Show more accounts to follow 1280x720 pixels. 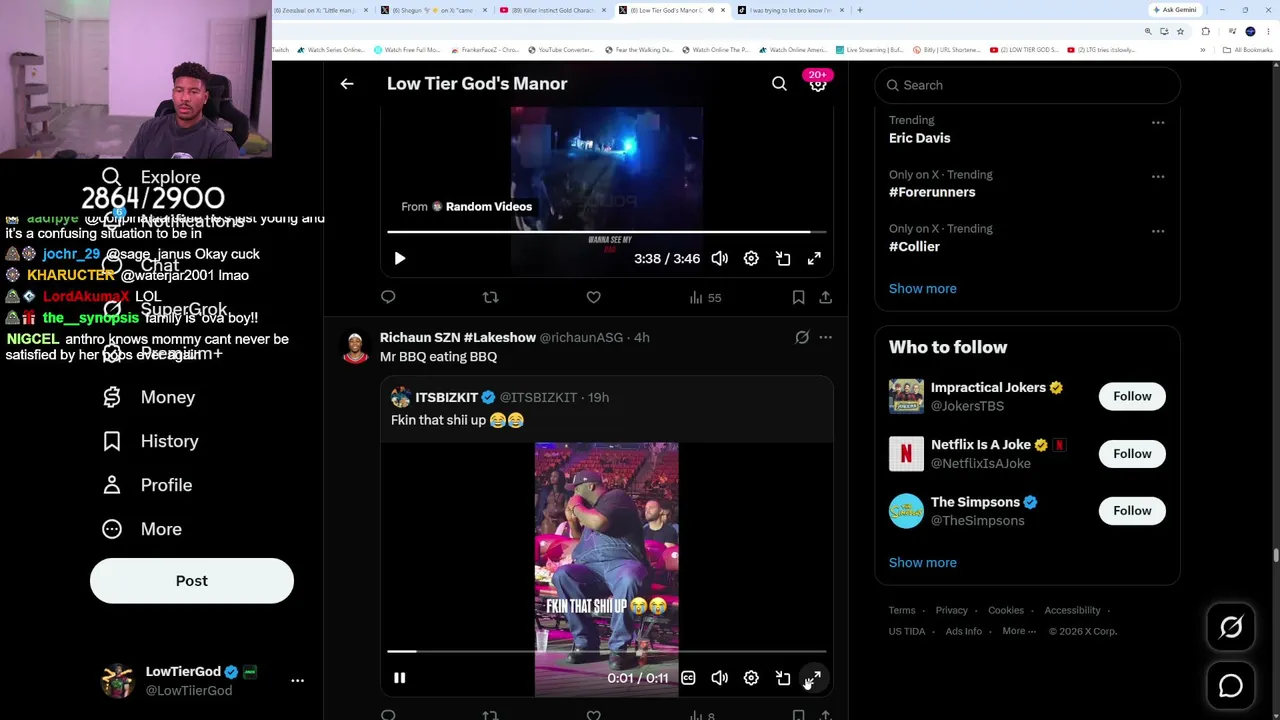click(x=922, y=562)
